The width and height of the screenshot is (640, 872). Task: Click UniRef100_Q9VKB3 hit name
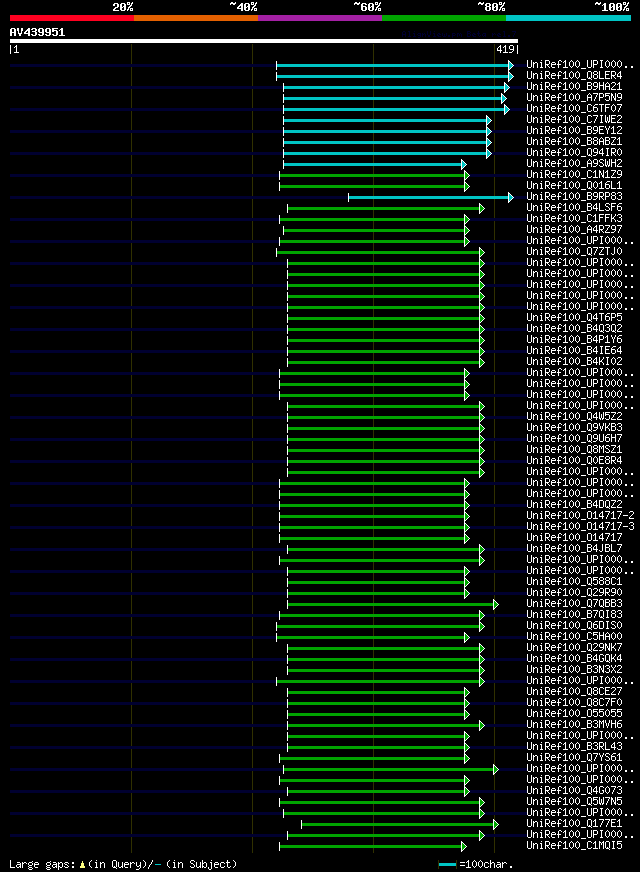point(574,428)
